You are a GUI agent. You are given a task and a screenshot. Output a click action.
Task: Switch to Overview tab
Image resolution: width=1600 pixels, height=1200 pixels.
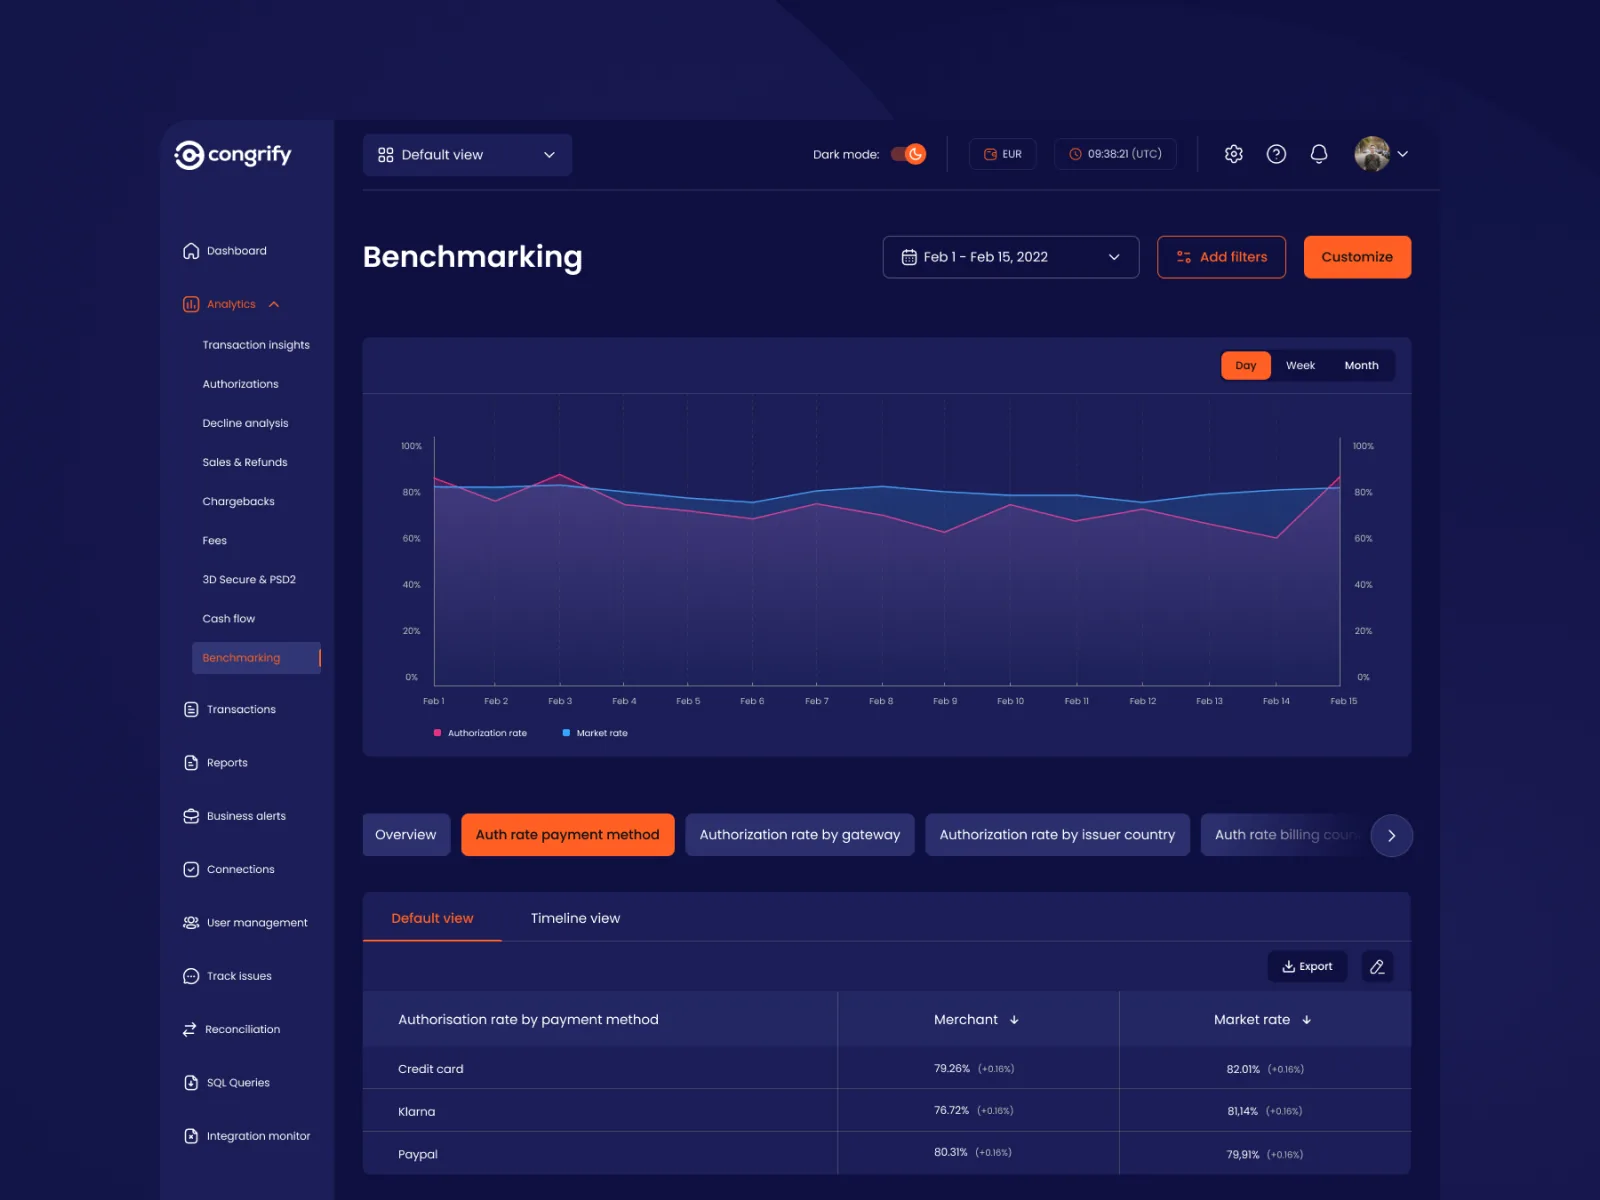point(406,835)
